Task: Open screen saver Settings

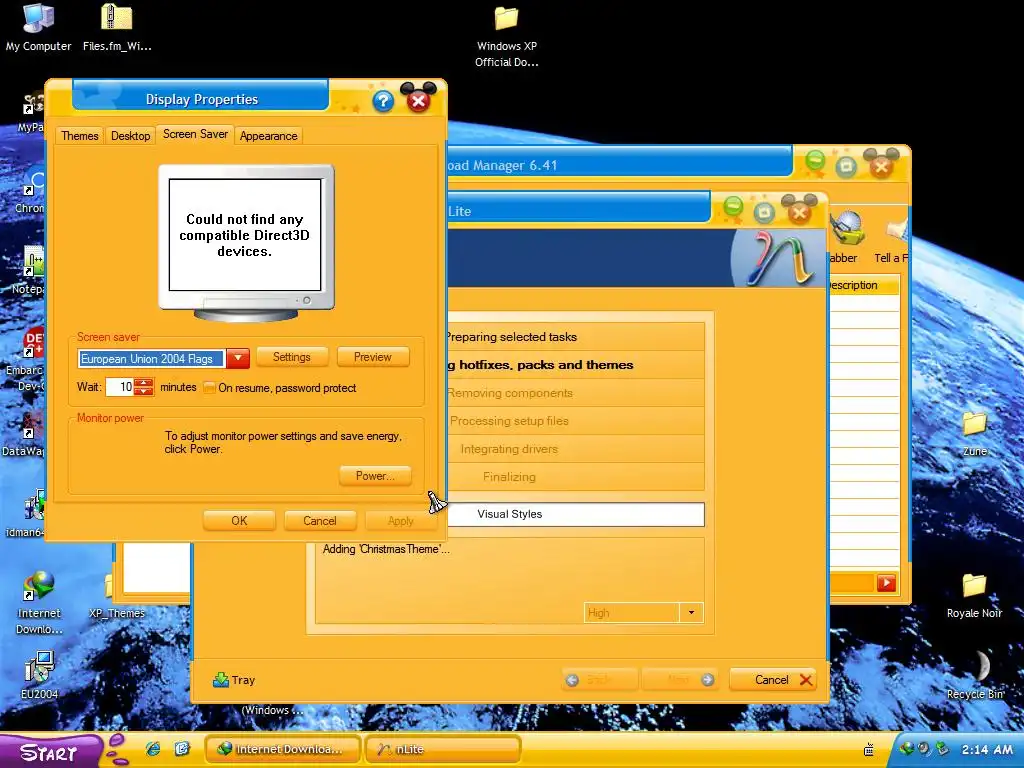Action: [x=291, y=357]
